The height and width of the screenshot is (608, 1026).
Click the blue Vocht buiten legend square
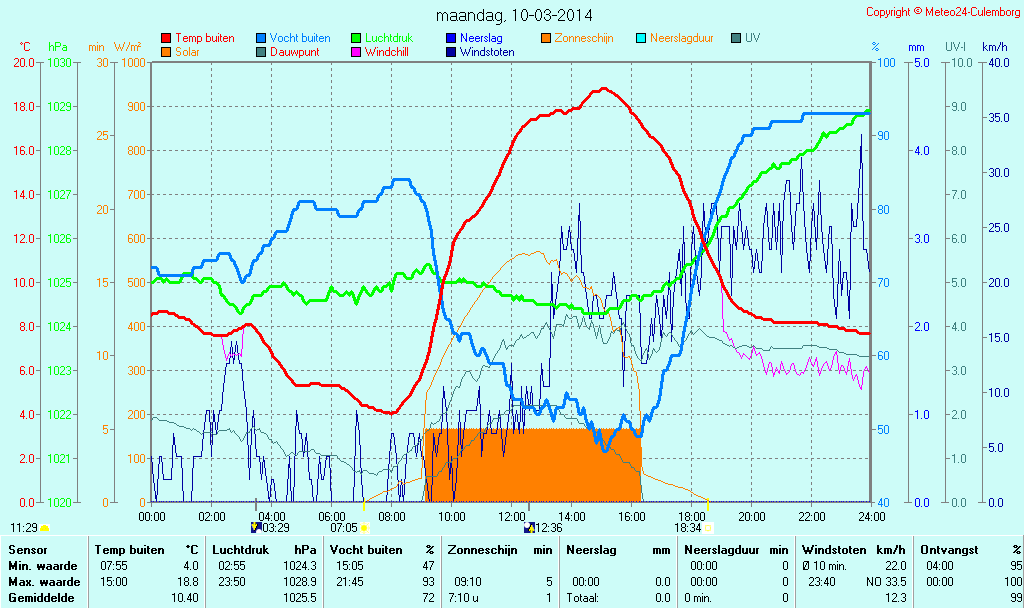261,38
